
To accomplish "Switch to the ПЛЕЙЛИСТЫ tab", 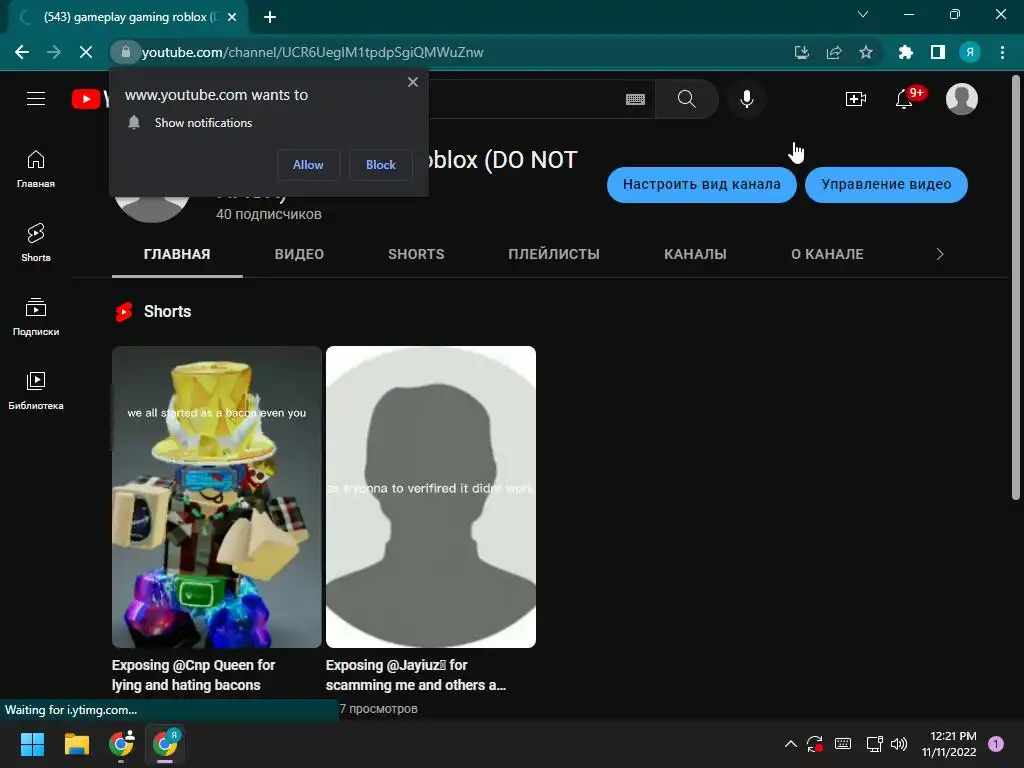I will point(554,254).
